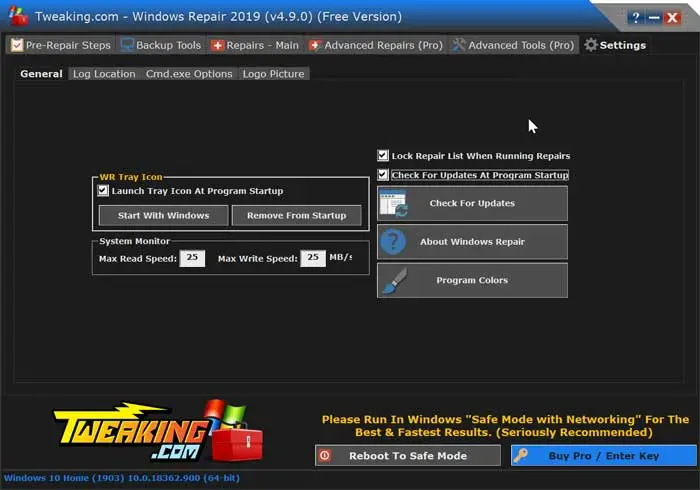Click the update window icon on Check For Updates
Image resolution: width=700 pixels, height=490 pixels.
tap(394, 203)
